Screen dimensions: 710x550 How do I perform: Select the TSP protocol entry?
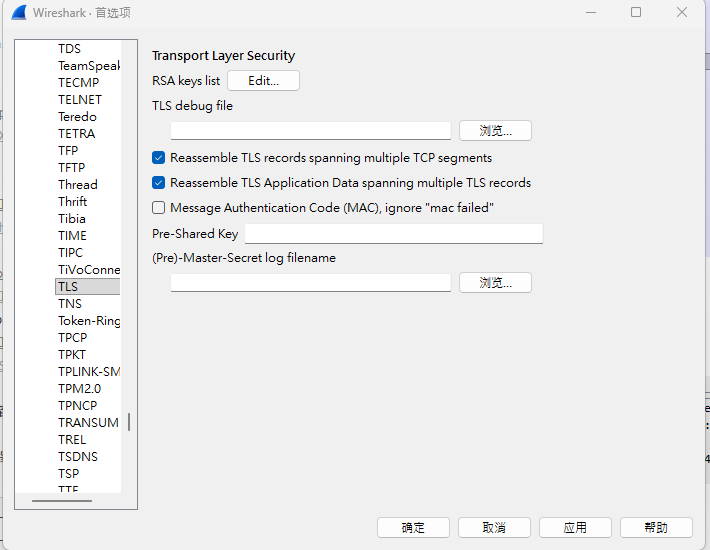pyautogui.click(x=68, y=473)
